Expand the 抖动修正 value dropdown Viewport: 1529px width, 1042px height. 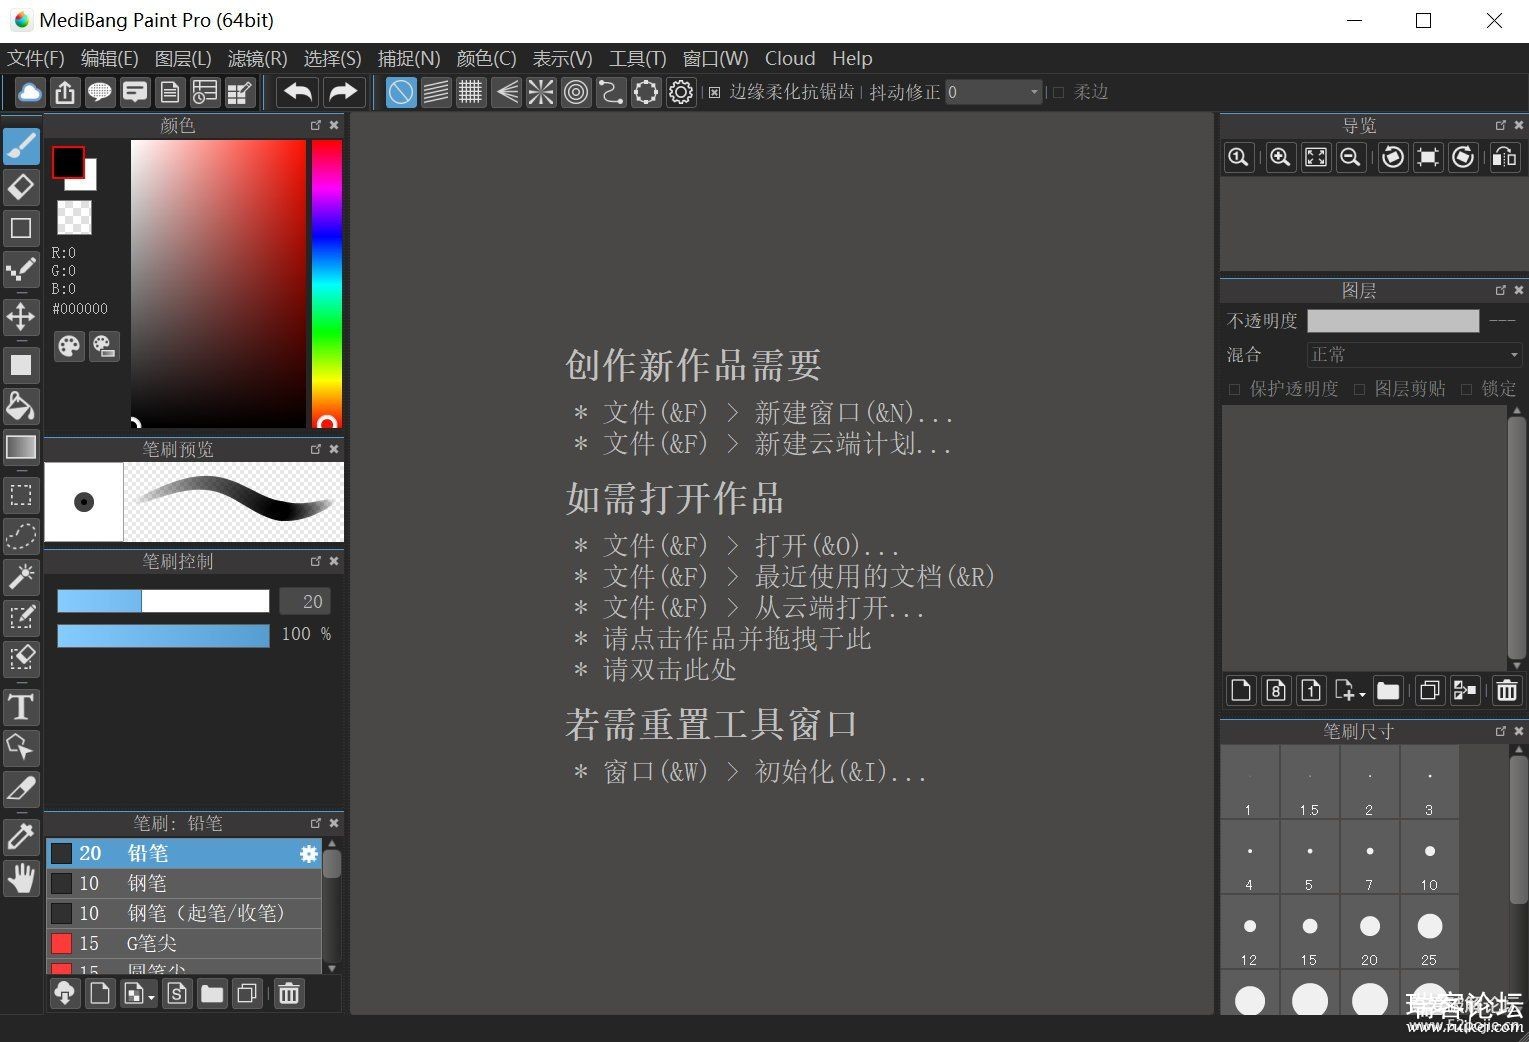pyautogui.click(x=1034, y=93)
